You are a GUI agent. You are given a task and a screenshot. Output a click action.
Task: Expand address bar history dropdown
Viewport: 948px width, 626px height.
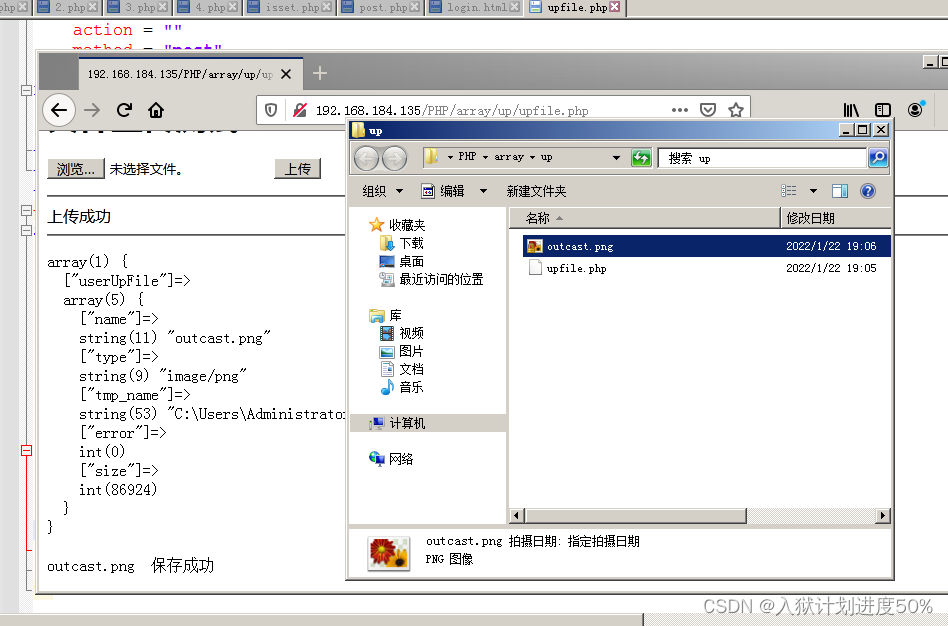[x=616, y=158]
